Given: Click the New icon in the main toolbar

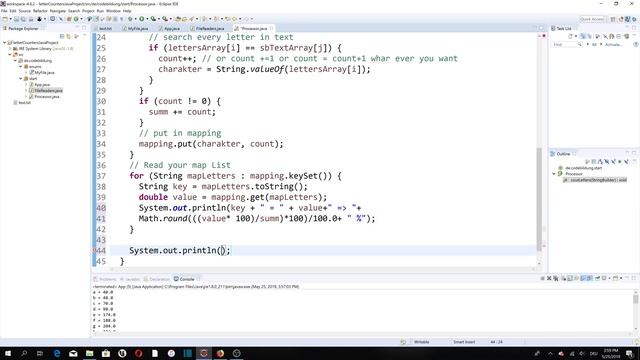Looking at the screenshot, I should tap(4, 19).
